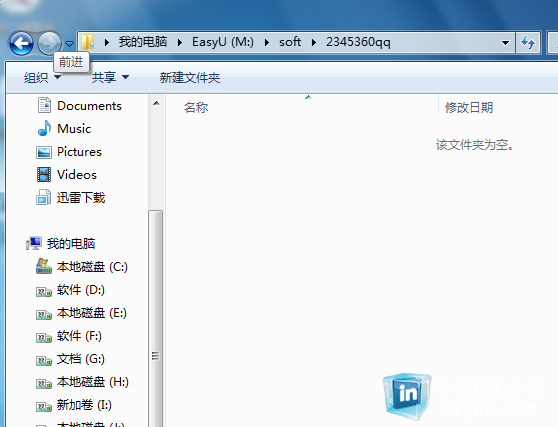Click the blue Back navigation arrow
The width and height of the screenshot is (558, 427).
pyautogui.click(x=21, y=43)
